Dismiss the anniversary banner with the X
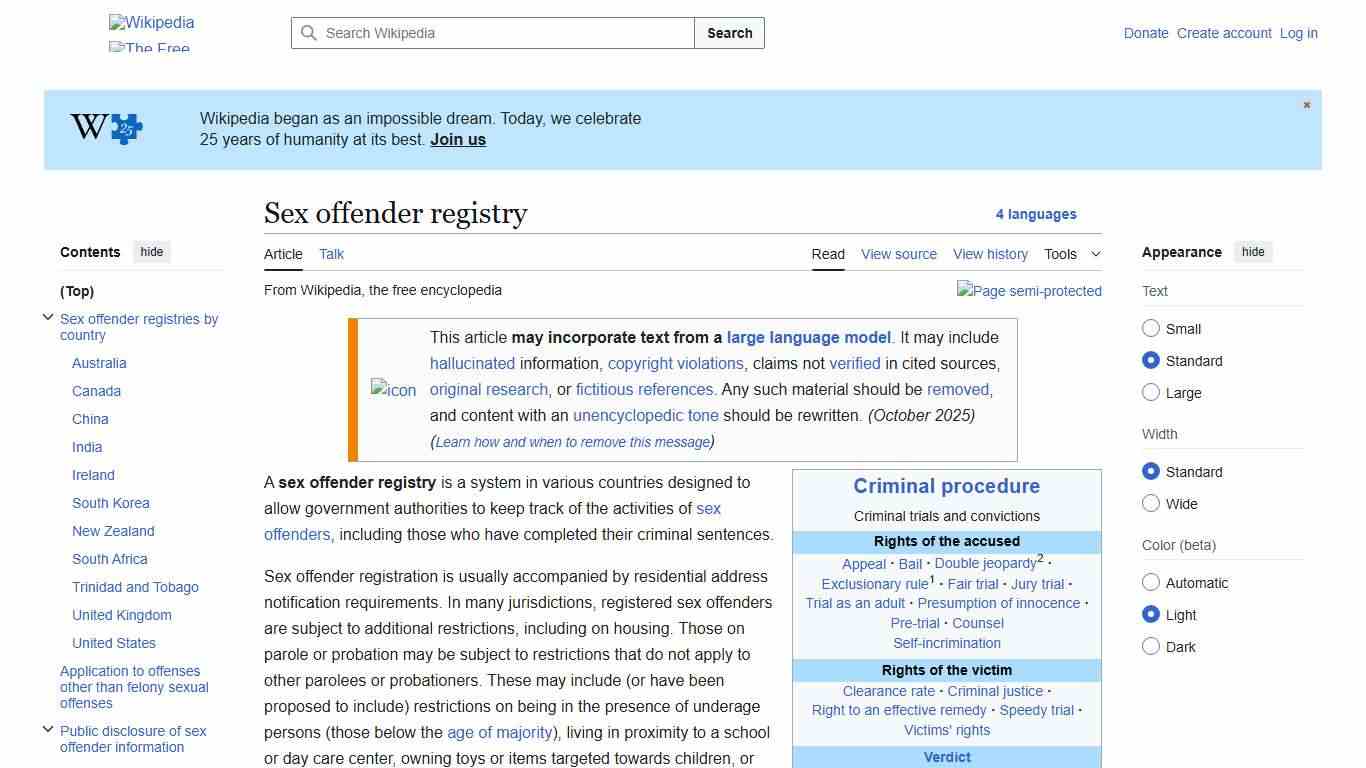The image size is (1366, 768). tap(1306, 104)
